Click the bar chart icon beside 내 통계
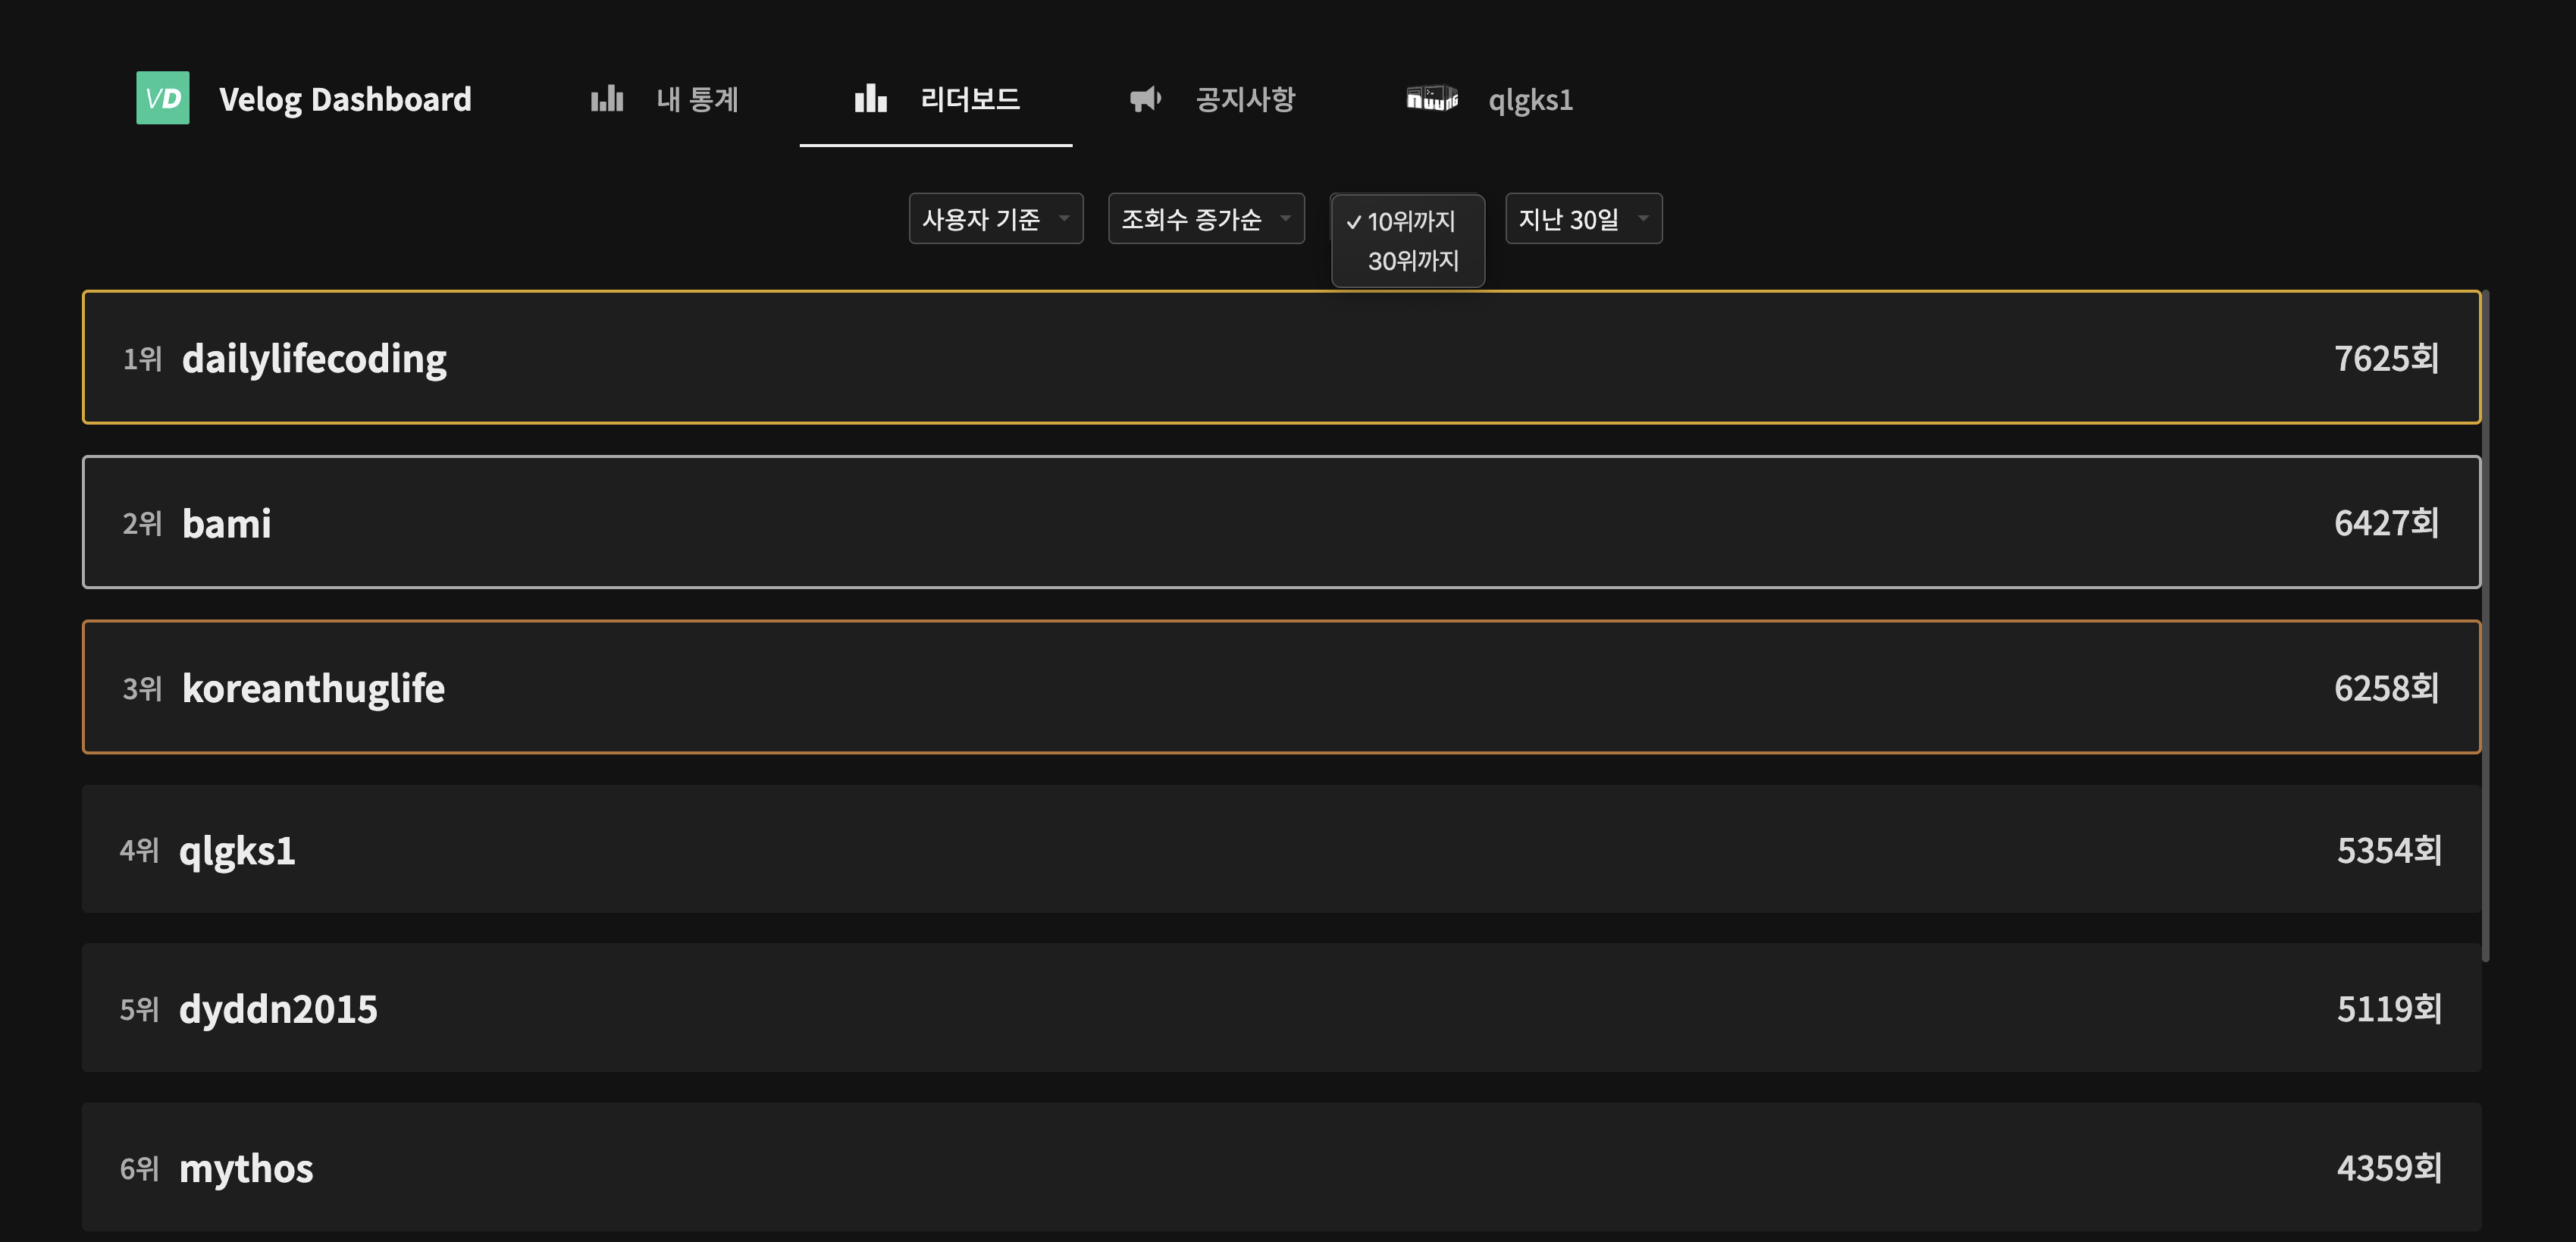The image size is (2576, 1242). point(607,99)
